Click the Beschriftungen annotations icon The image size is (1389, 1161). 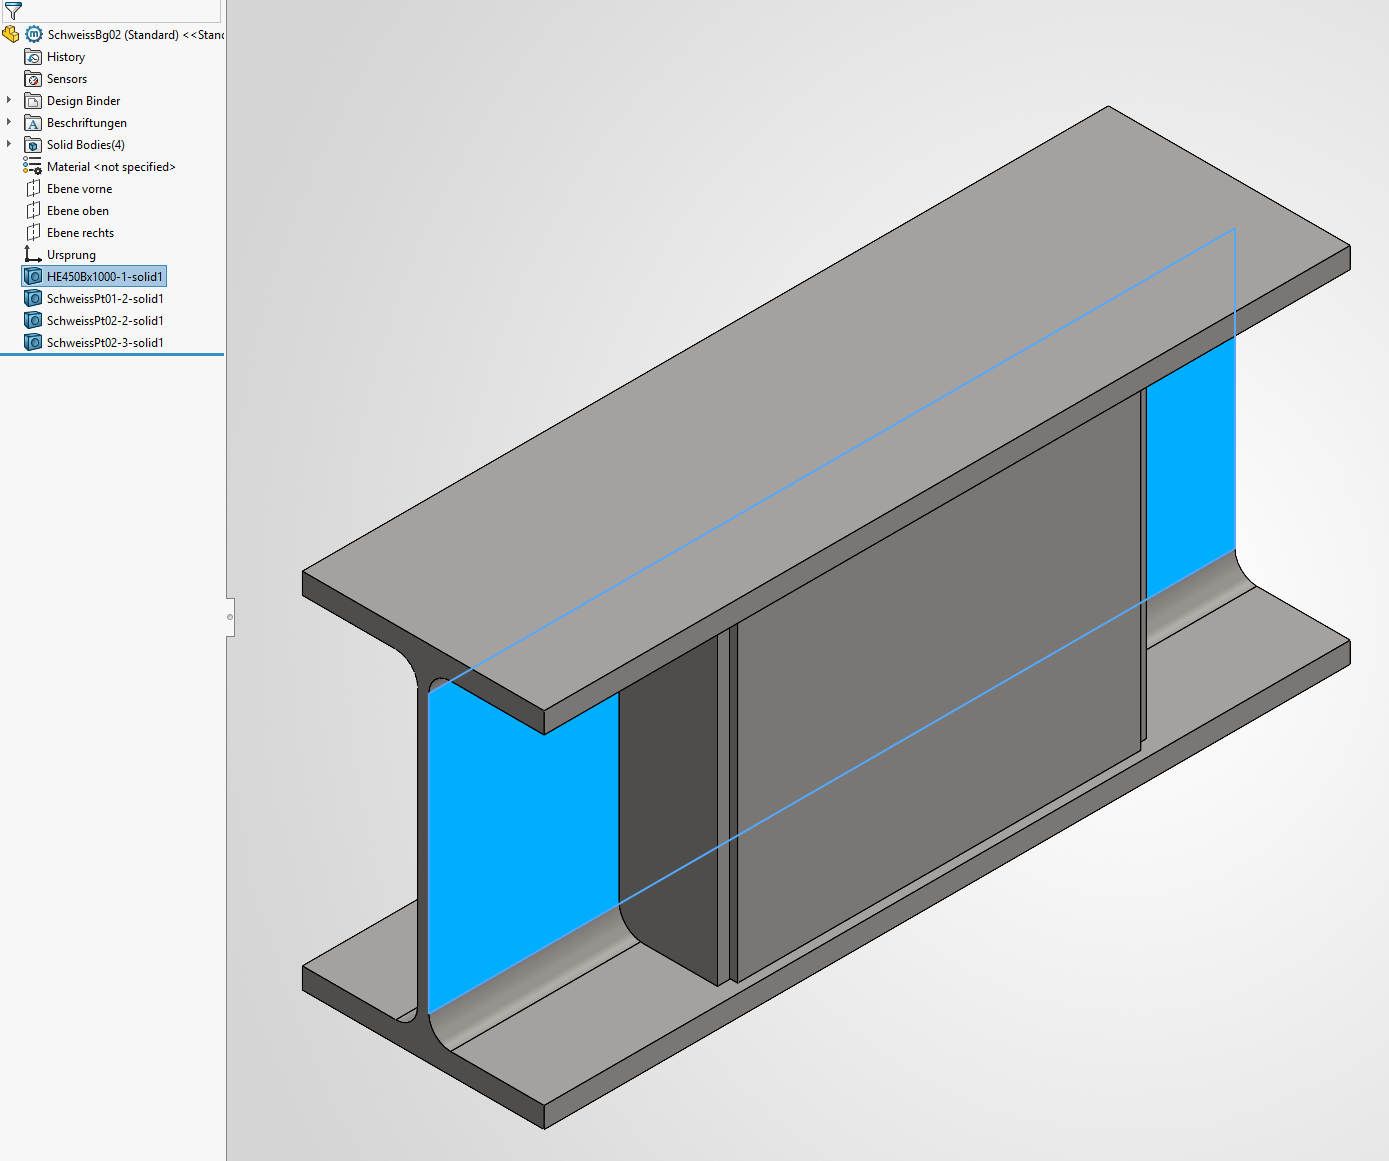click(x=33, y=123)
